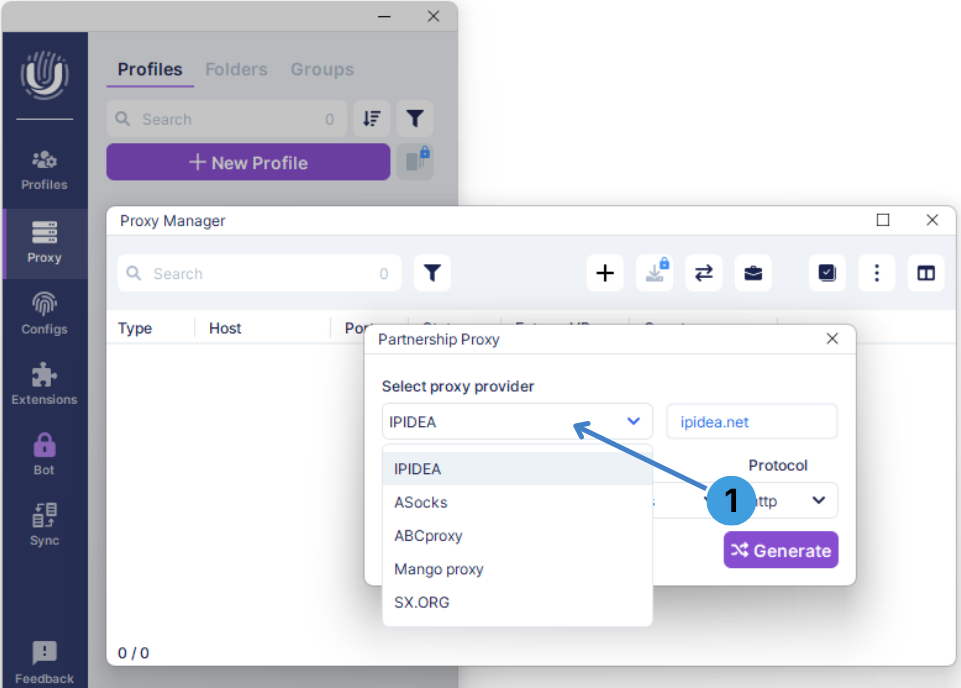Switch to the Profiles tab
961x688 pixels.
pyautogui.click(x=150, y=69)
